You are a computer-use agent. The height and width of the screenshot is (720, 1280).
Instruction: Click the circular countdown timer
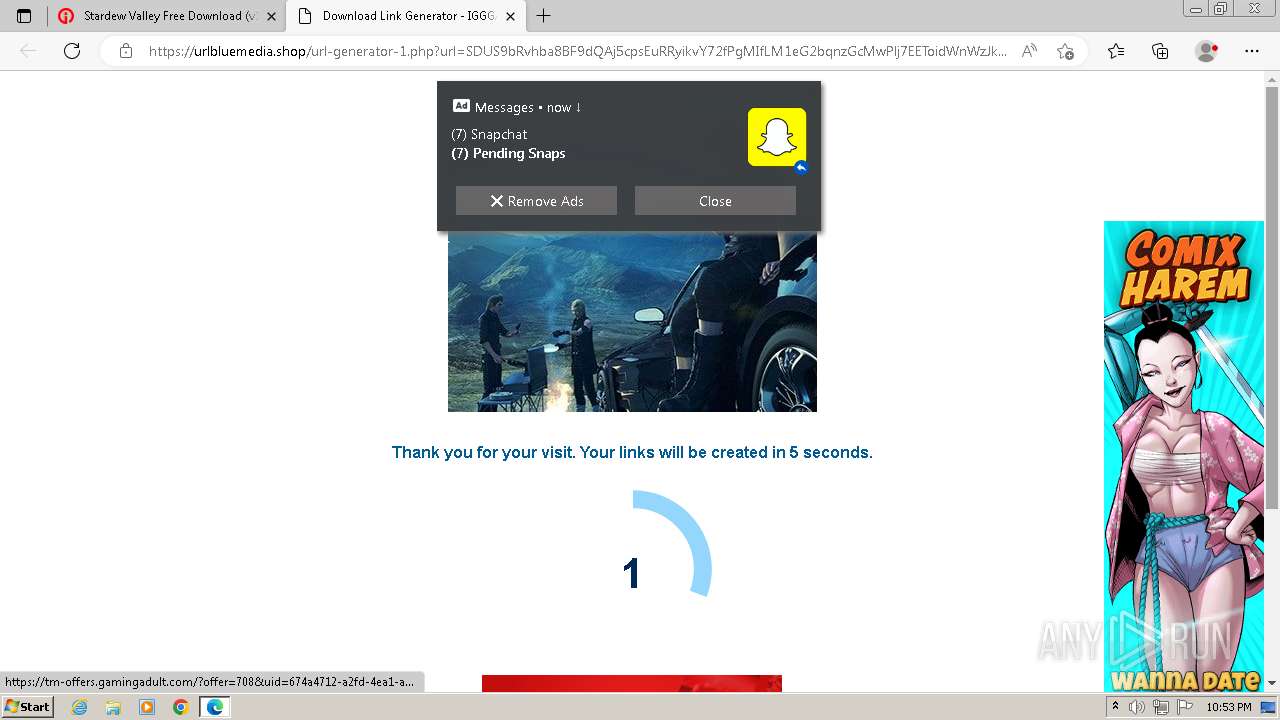tap(632, 570)
